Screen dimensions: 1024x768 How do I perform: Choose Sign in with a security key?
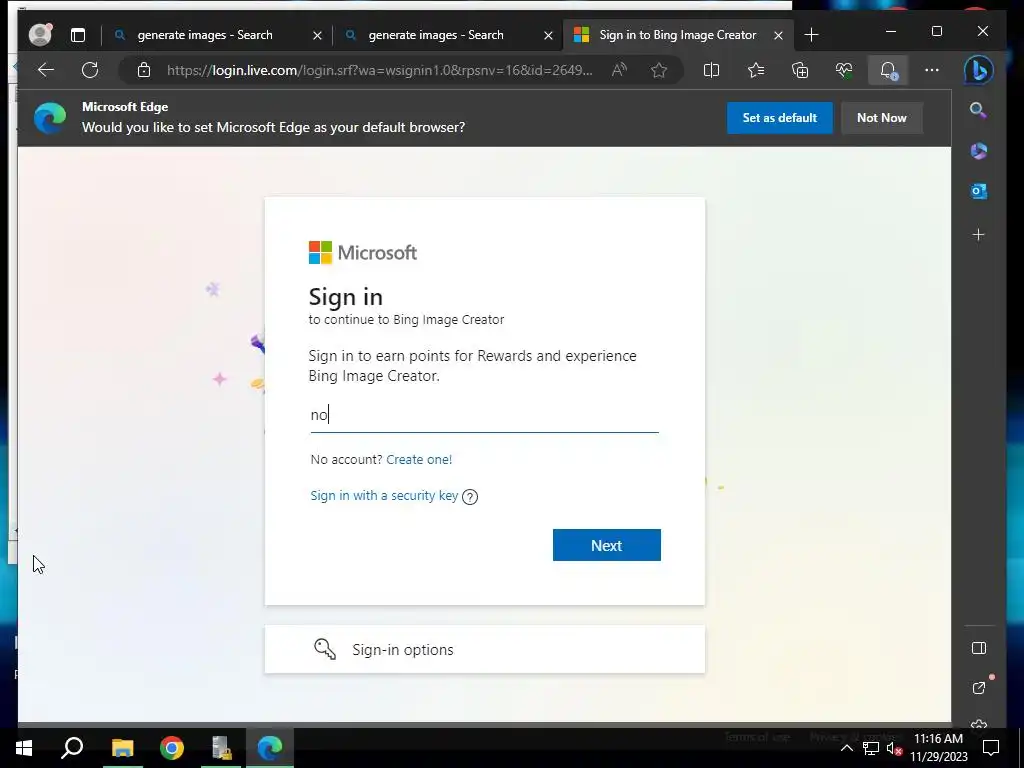(x=384, y=495)
